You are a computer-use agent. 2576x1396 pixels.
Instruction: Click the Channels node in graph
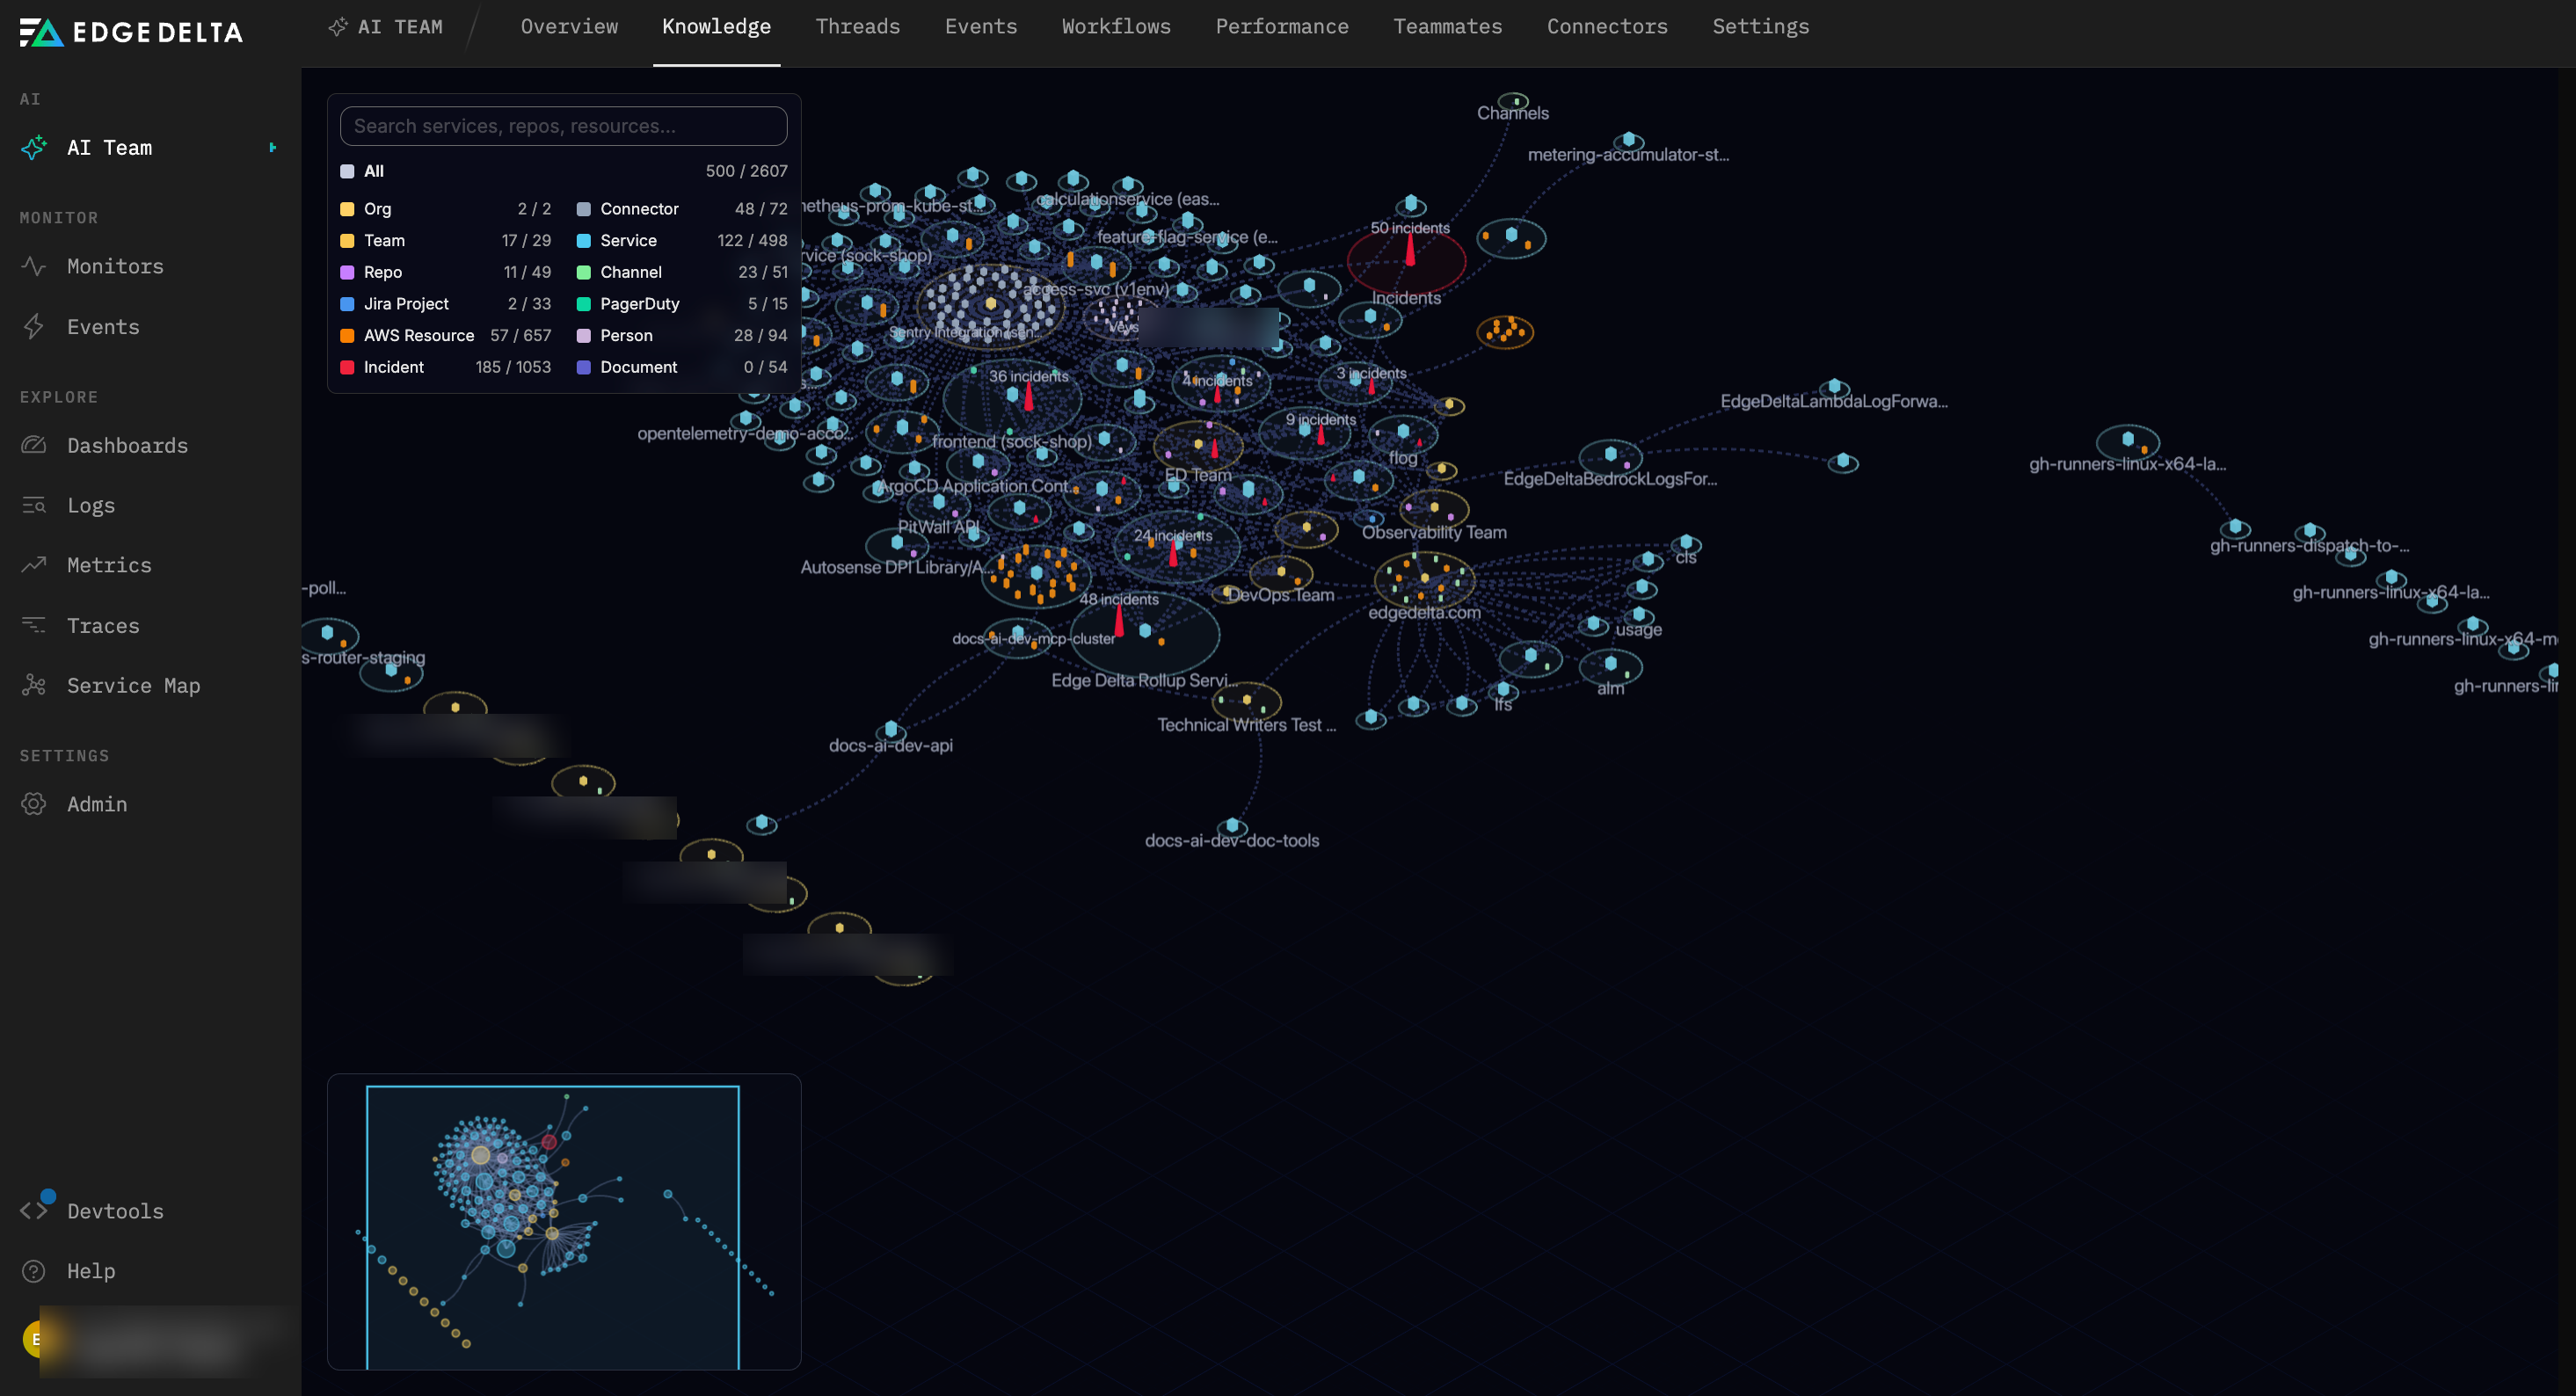1514,101
